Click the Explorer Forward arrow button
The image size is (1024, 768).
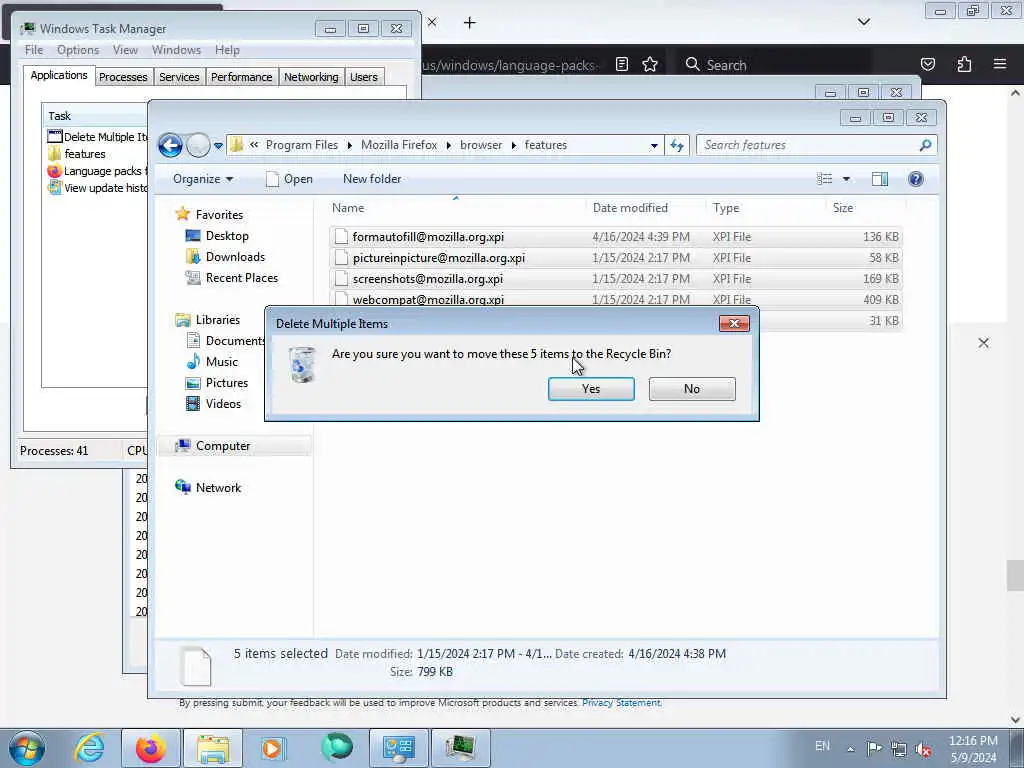(198, 145)
